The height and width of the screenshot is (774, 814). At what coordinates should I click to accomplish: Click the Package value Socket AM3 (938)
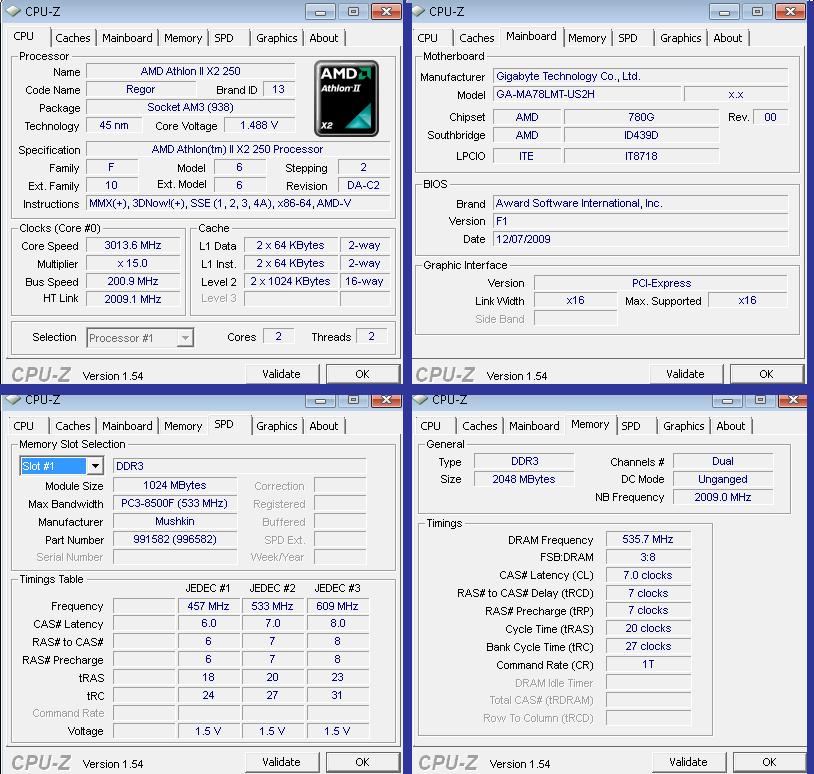(191, 107)
